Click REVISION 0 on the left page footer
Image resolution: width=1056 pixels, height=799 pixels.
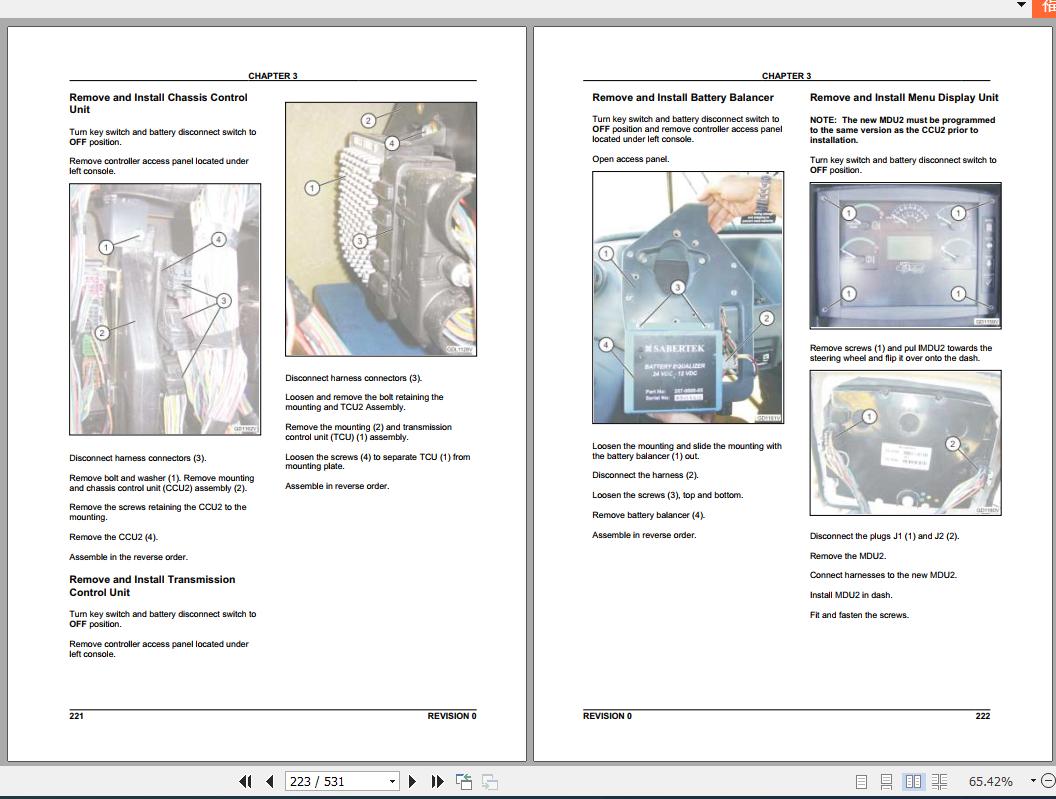point(451,715)
